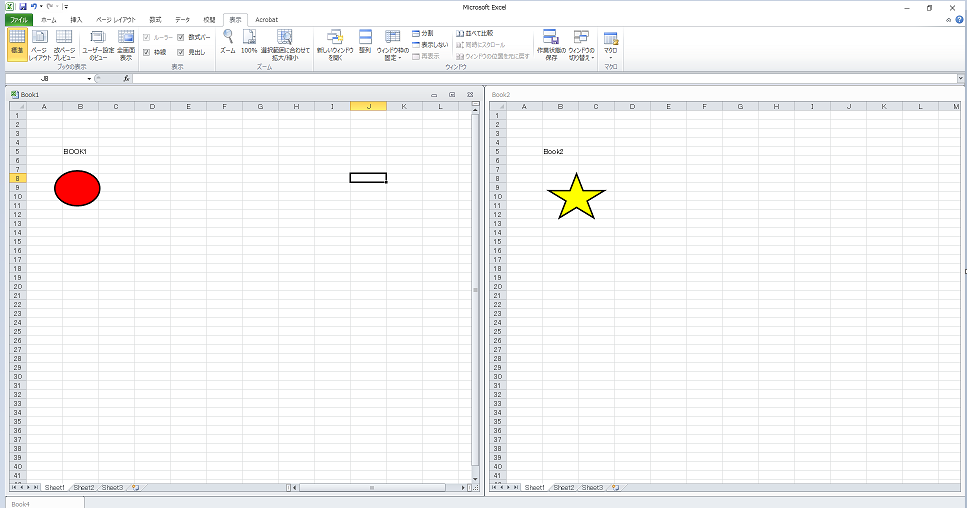Screen dimensions: 967x508
Task: Maximize the Book1 workbook window
Action: pos(452,95)
